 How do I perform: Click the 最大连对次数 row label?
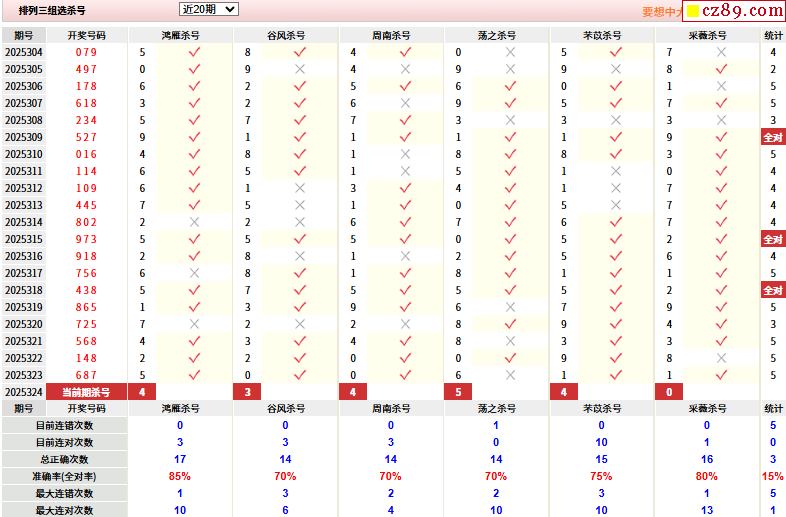point(64,510)
